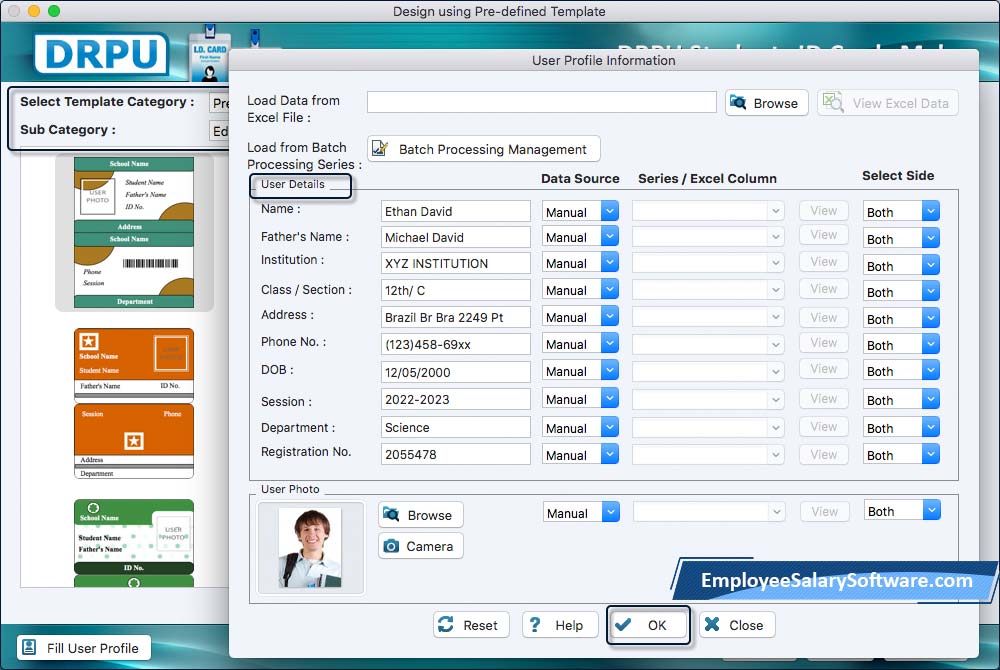1000x670 pixels.
Task: Open Select Side dropdown for Father's Name
Action: [x=901, y=238]
